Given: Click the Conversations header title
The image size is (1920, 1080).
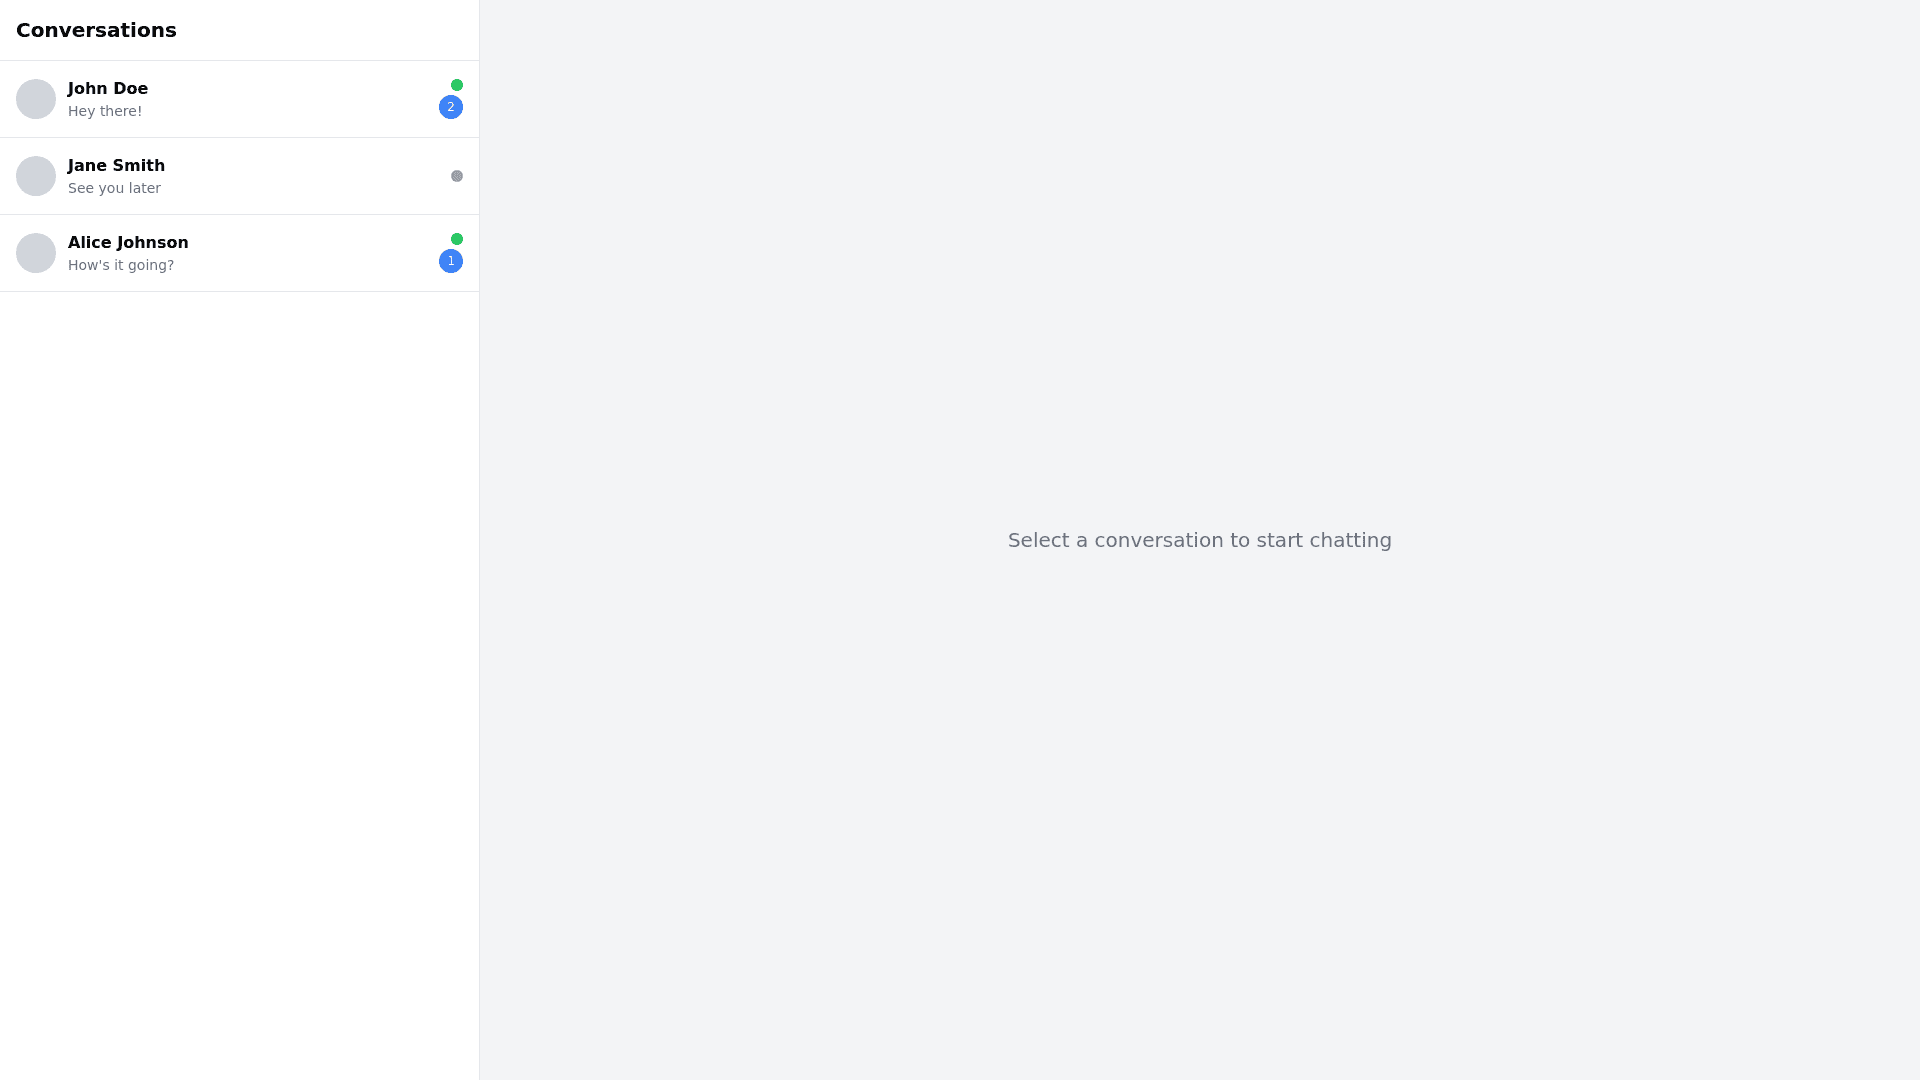Looking at the screenshot, I should tap(96, 30).
